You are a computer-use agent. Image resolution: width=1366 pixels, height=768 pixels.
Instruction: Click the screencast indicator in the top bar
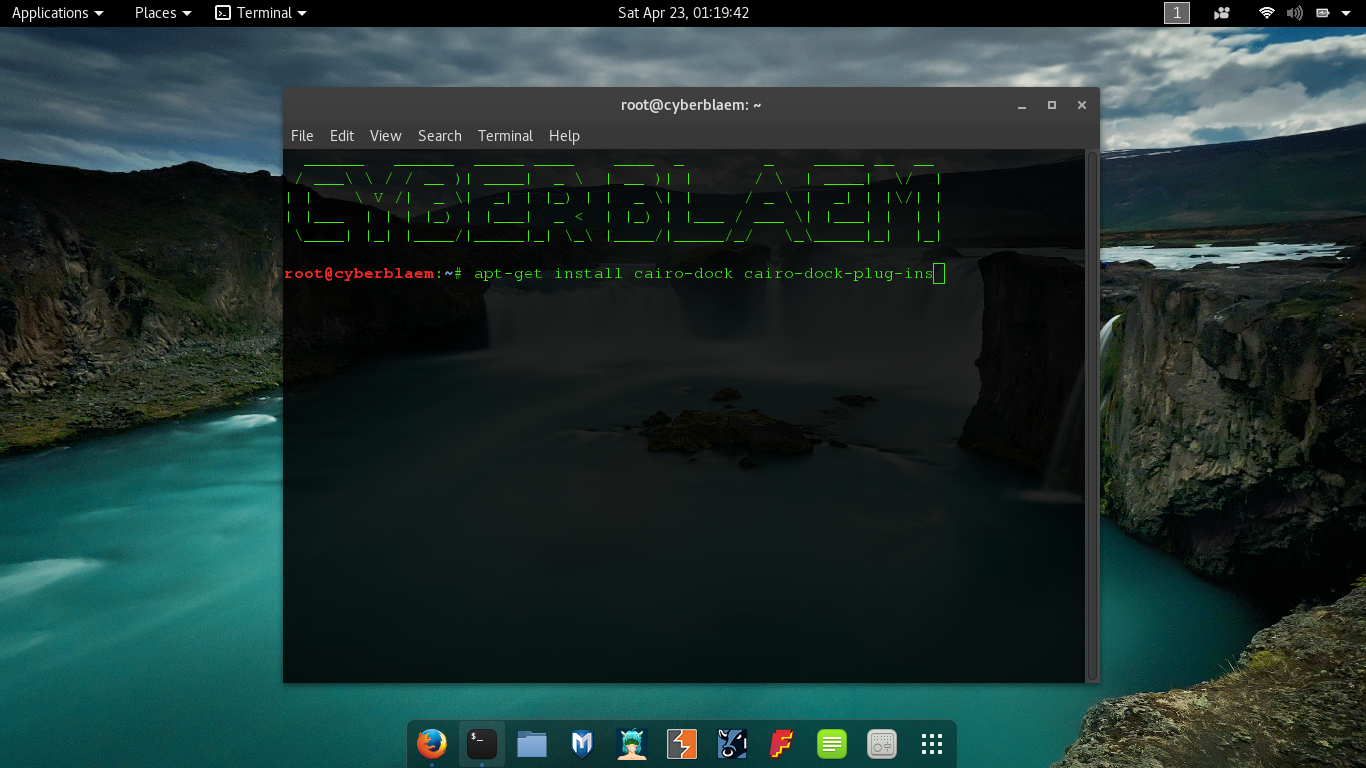[1221, 13]
